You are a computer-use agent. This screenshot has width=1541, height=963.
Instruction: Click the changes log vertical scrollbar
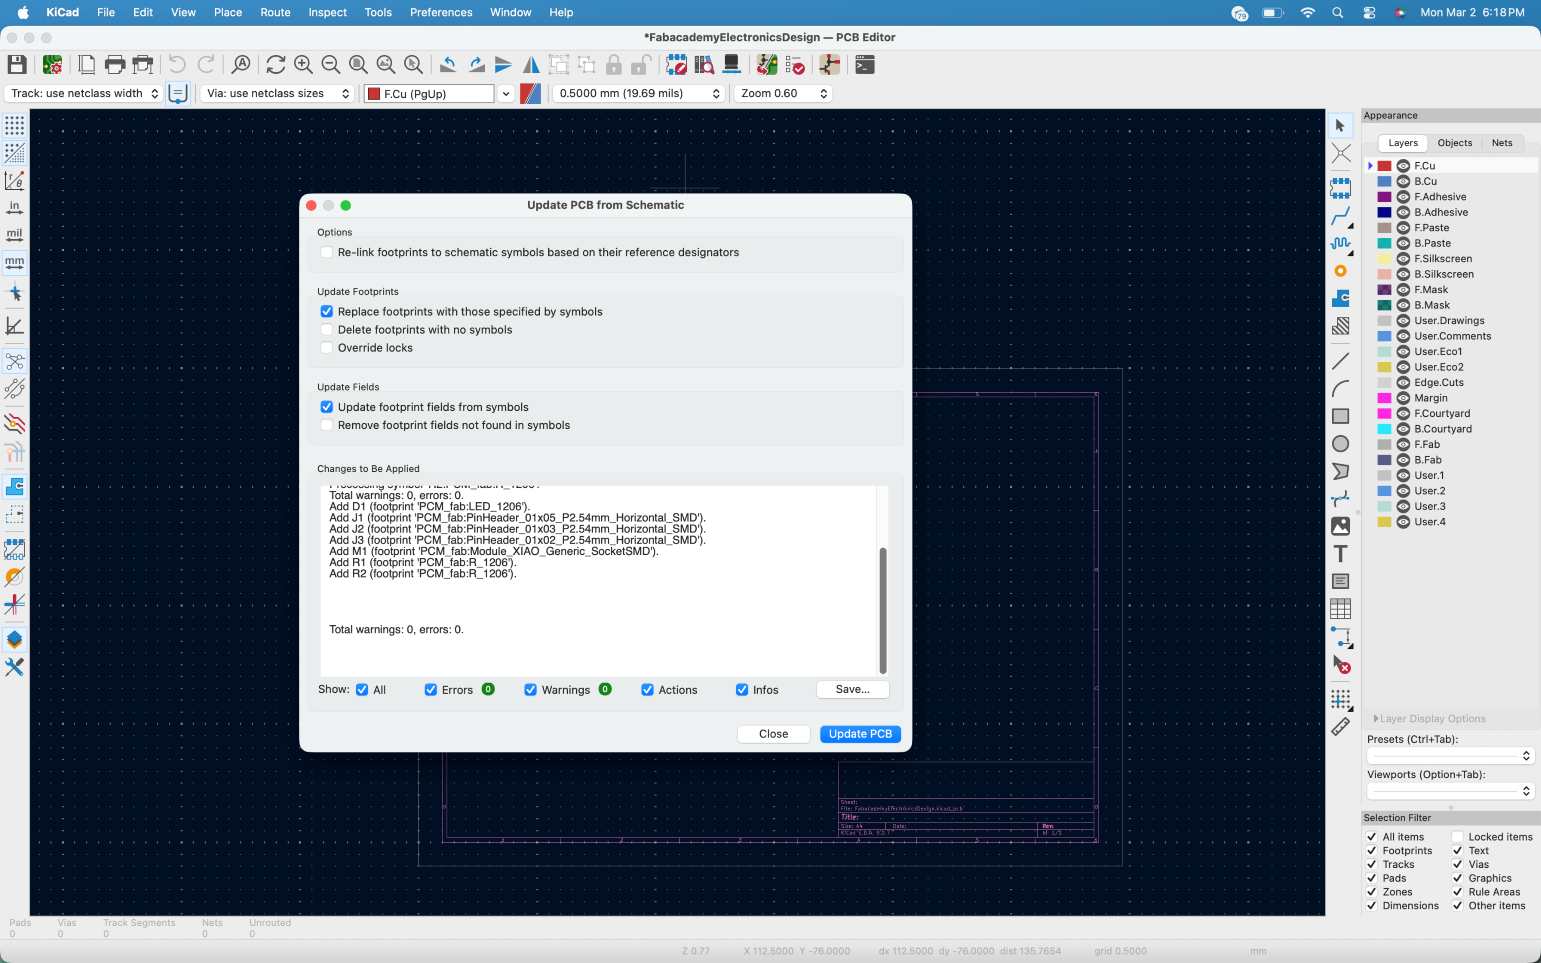tap(882, 610)
